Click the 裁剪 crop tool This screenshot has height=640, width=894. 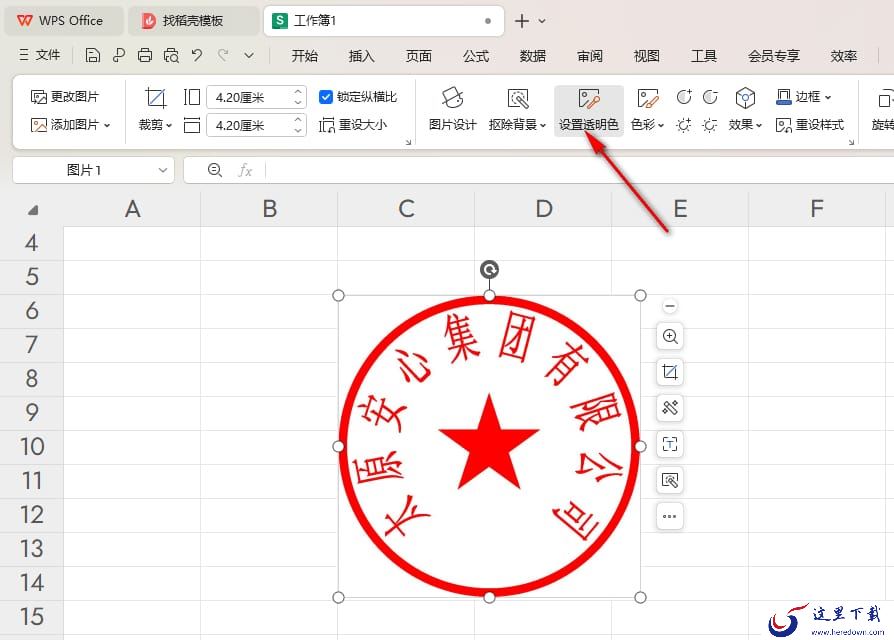coord(155,97)
